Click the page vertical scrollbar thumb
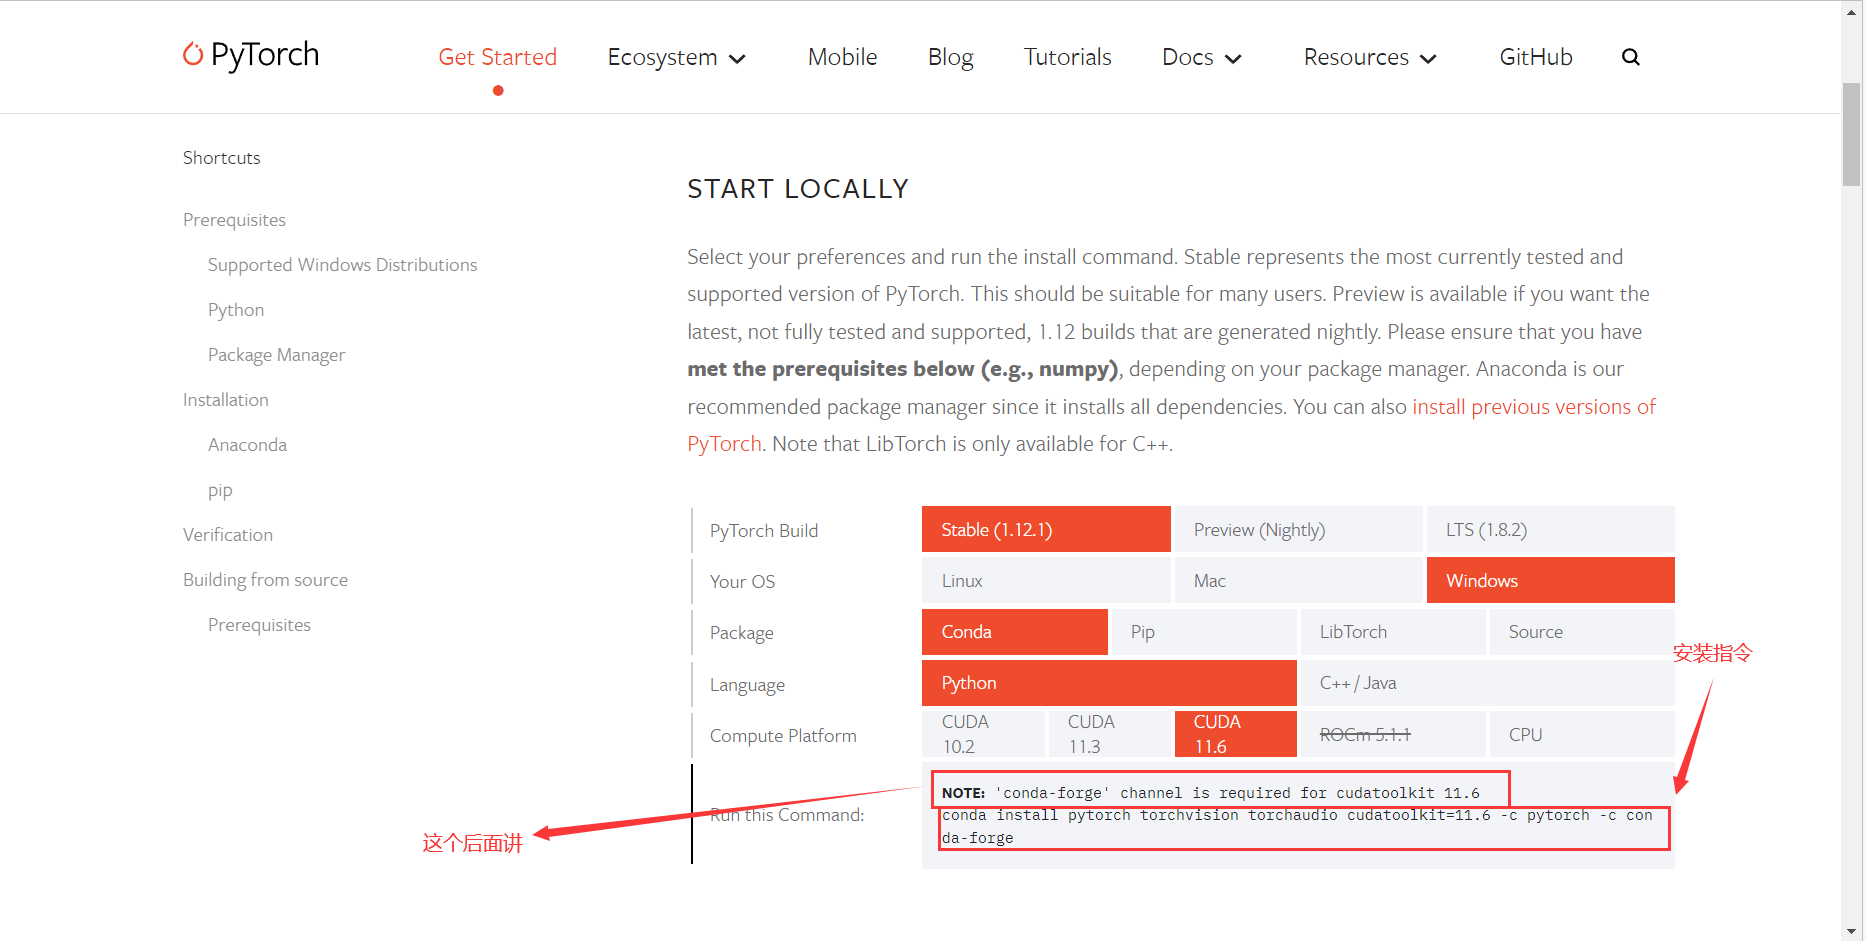Screen dimensions: 1866x941 tap(1851, 135)
